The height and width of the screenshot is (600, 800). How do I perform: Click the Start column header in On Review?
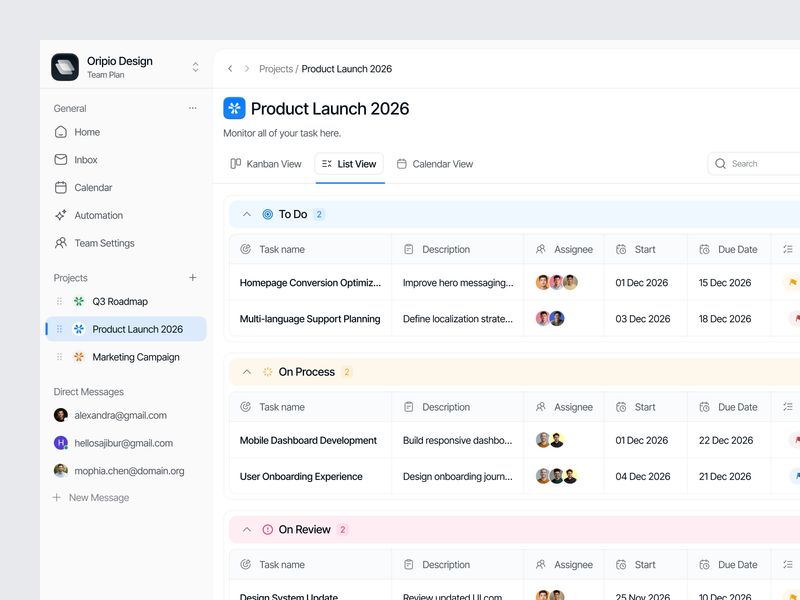click(x=645, y=565)
